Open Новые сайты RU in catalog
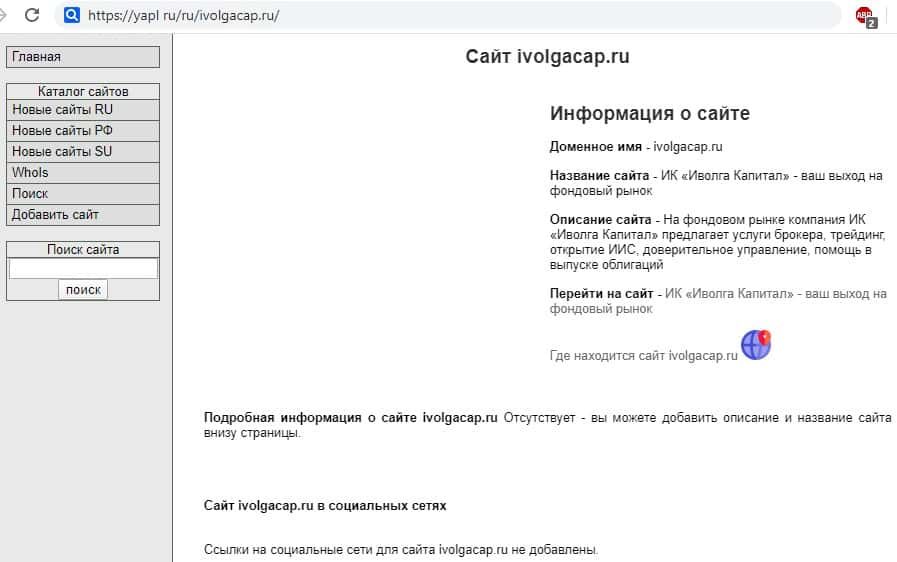 [83, 109]
